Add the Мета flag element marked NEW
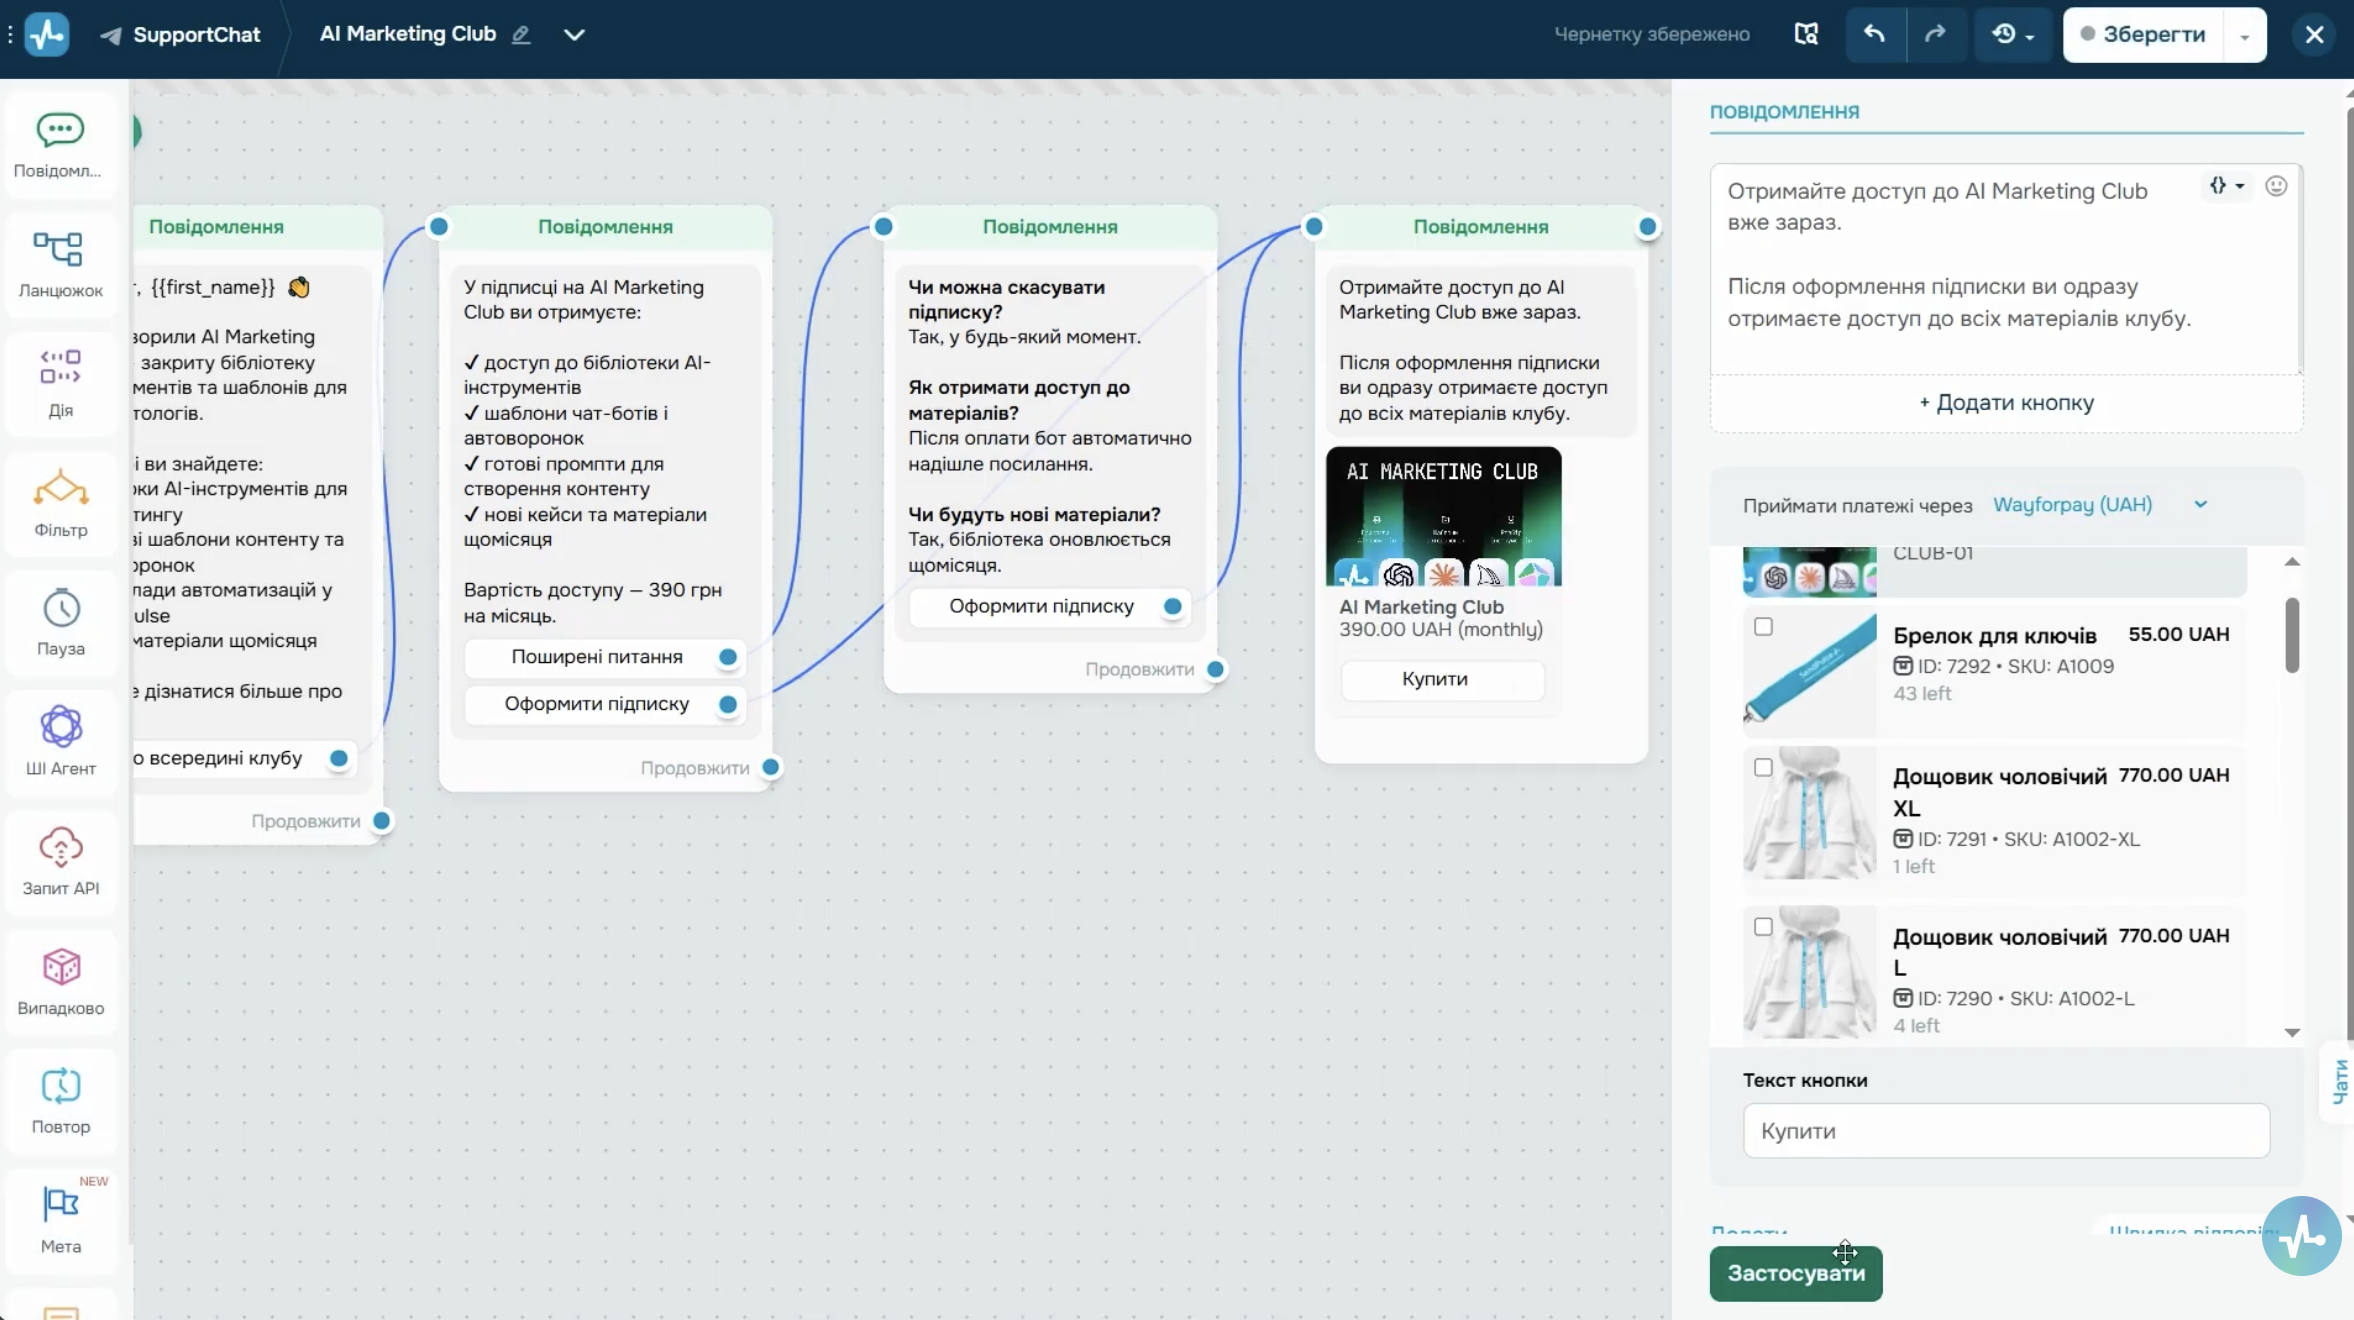2354x1320 pixels. [x=60, y=1220]
